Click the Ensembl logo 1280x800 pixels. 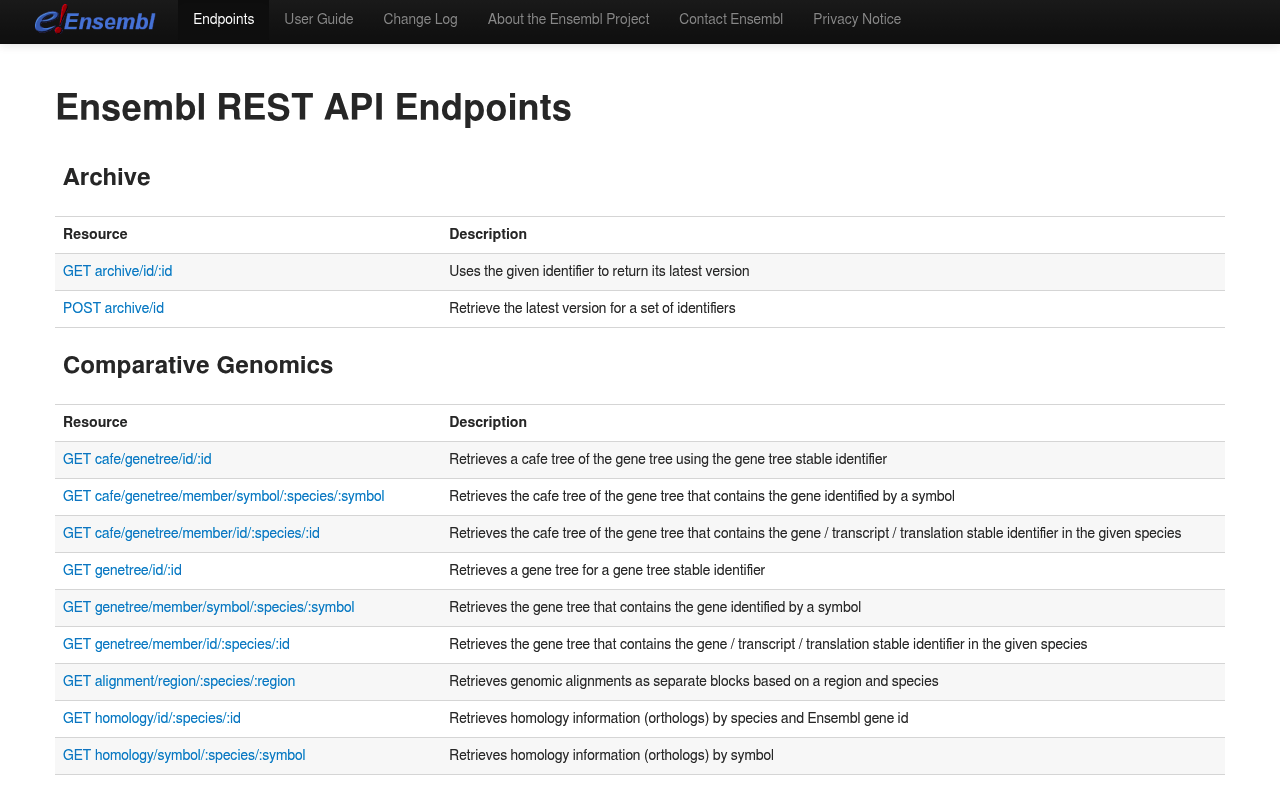[95, 19]
